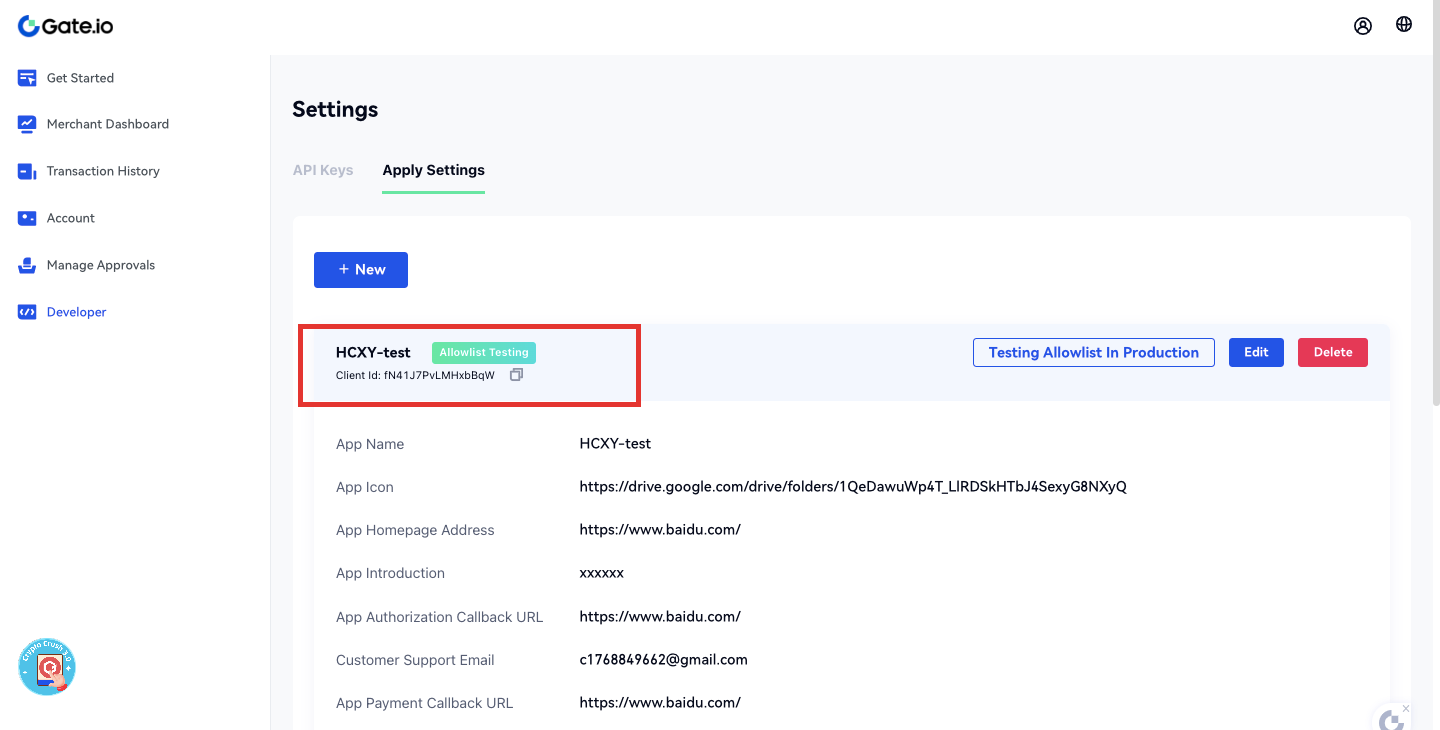The width and height of the screenshot is (1440, 730).
Task: Click the floating Gate widget icon
Action: pyautogui.click(x=1391, y=720)
